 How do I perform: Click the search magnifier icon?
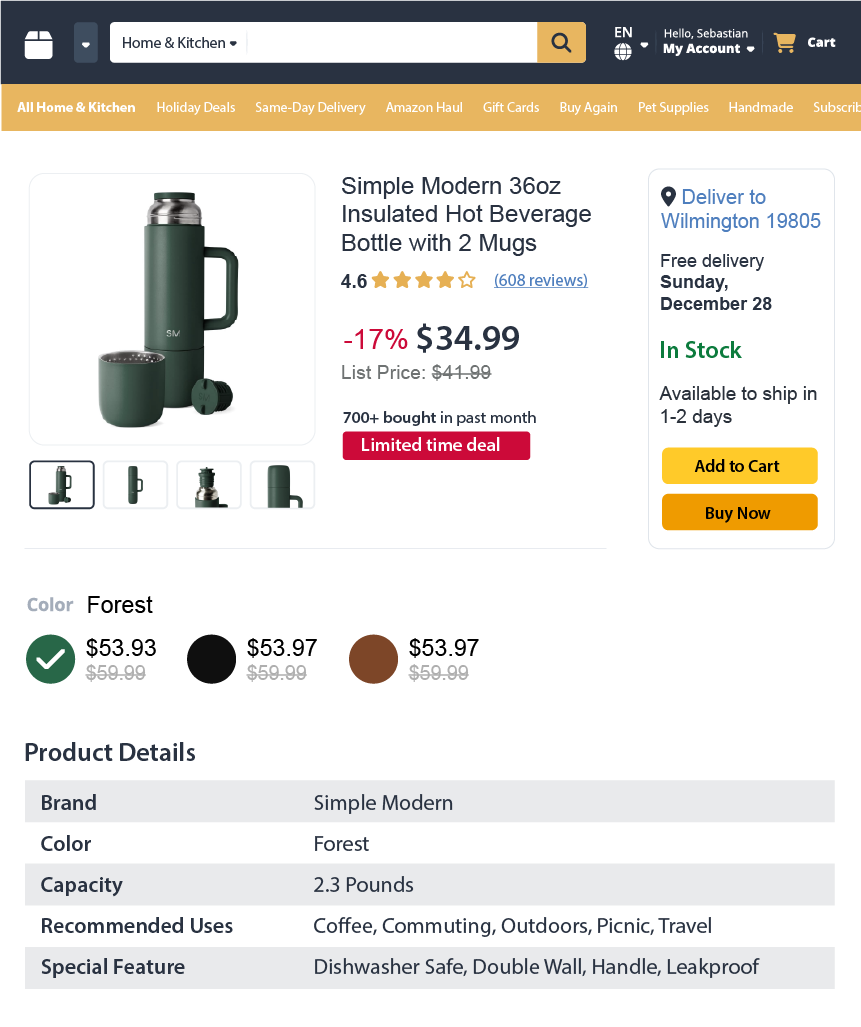560,43
